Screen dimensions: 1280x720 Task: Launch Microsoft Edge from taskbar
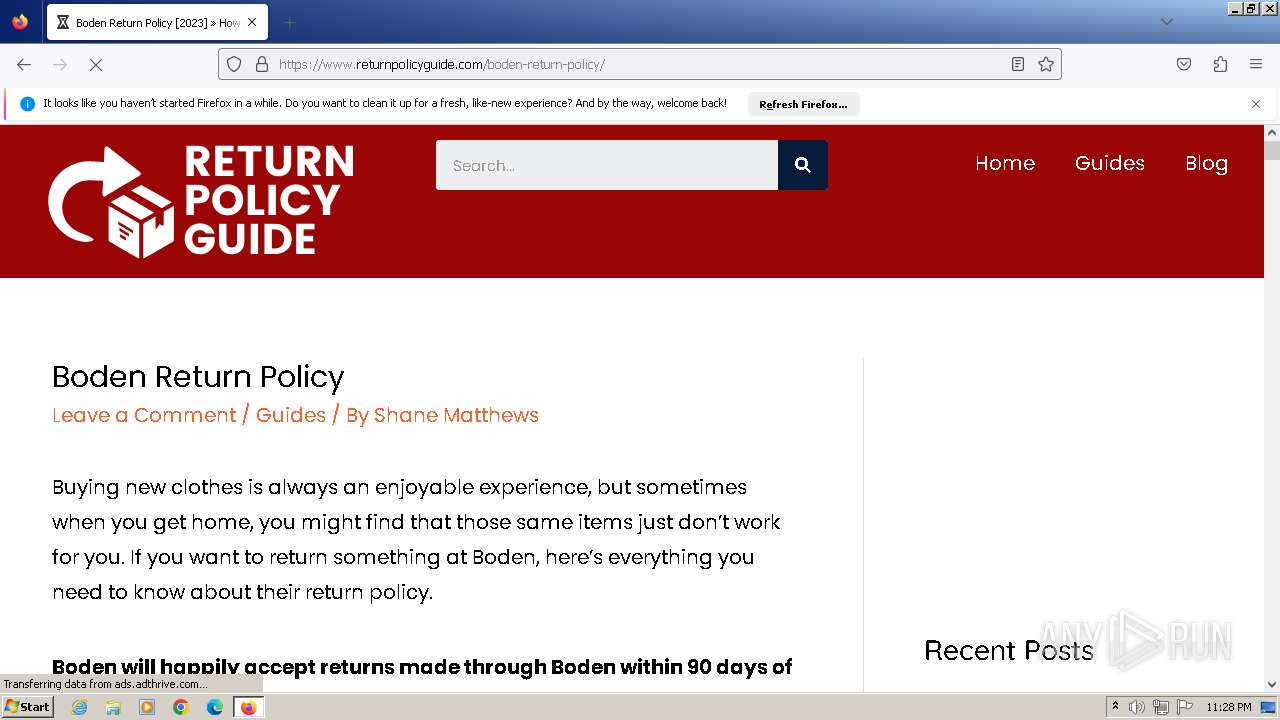[215, 707]
